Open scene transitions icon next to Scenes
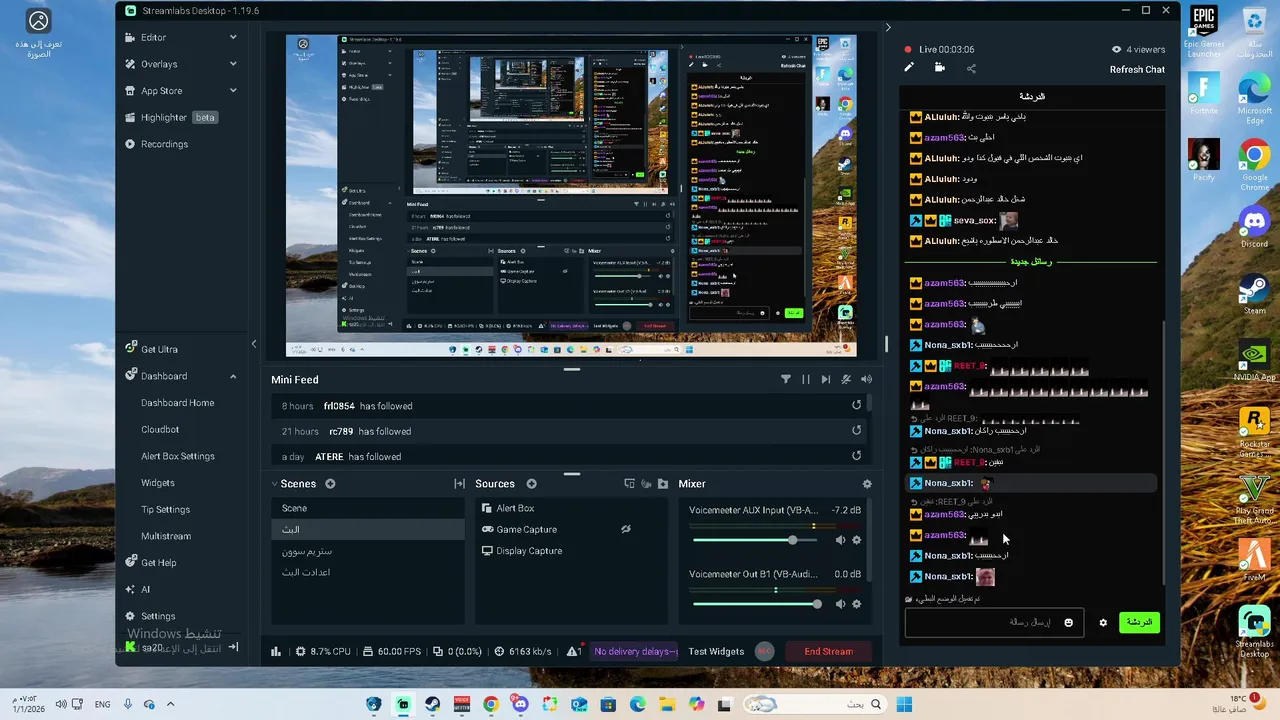 459,484
